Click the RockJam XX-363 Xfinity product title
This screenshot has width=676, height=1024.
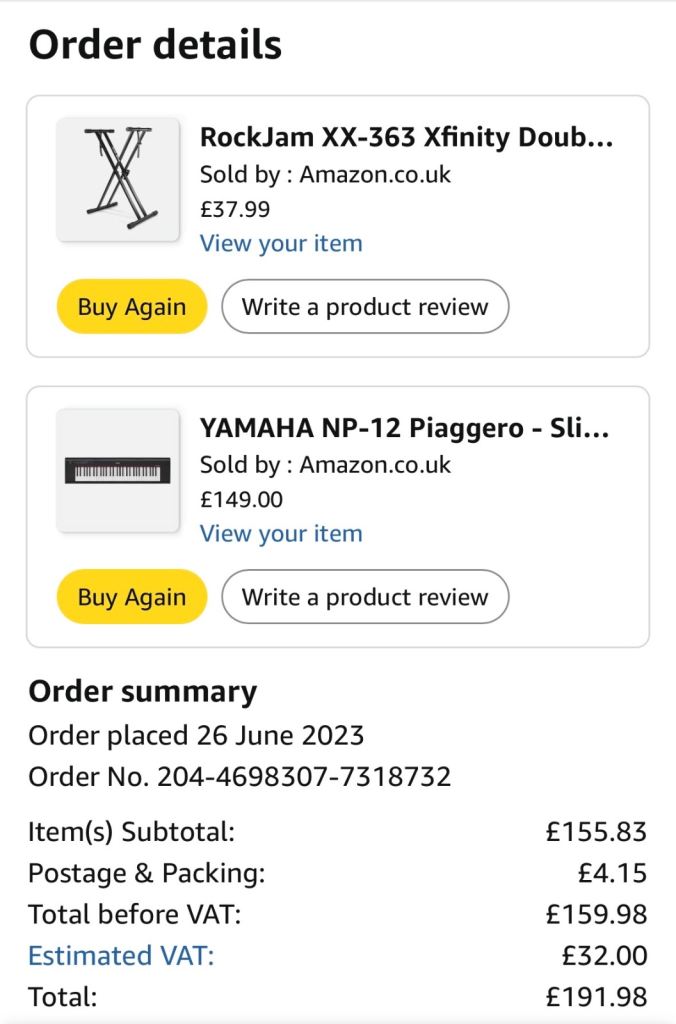[406, 137]
